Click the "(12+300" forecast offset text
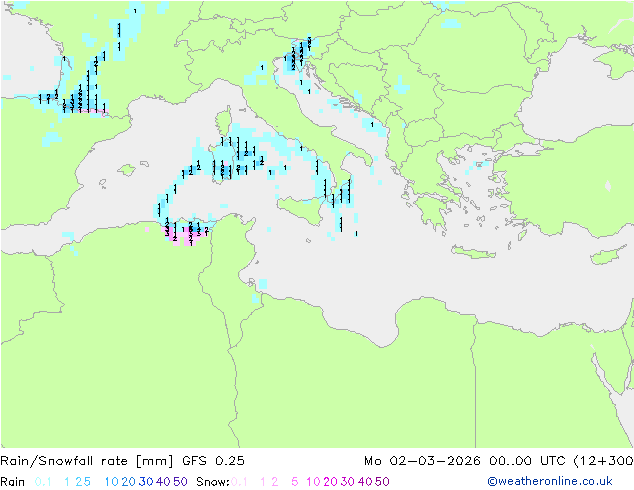Viewport: 634px width, 490px height. pyautogui.click(x=604, y=461)
